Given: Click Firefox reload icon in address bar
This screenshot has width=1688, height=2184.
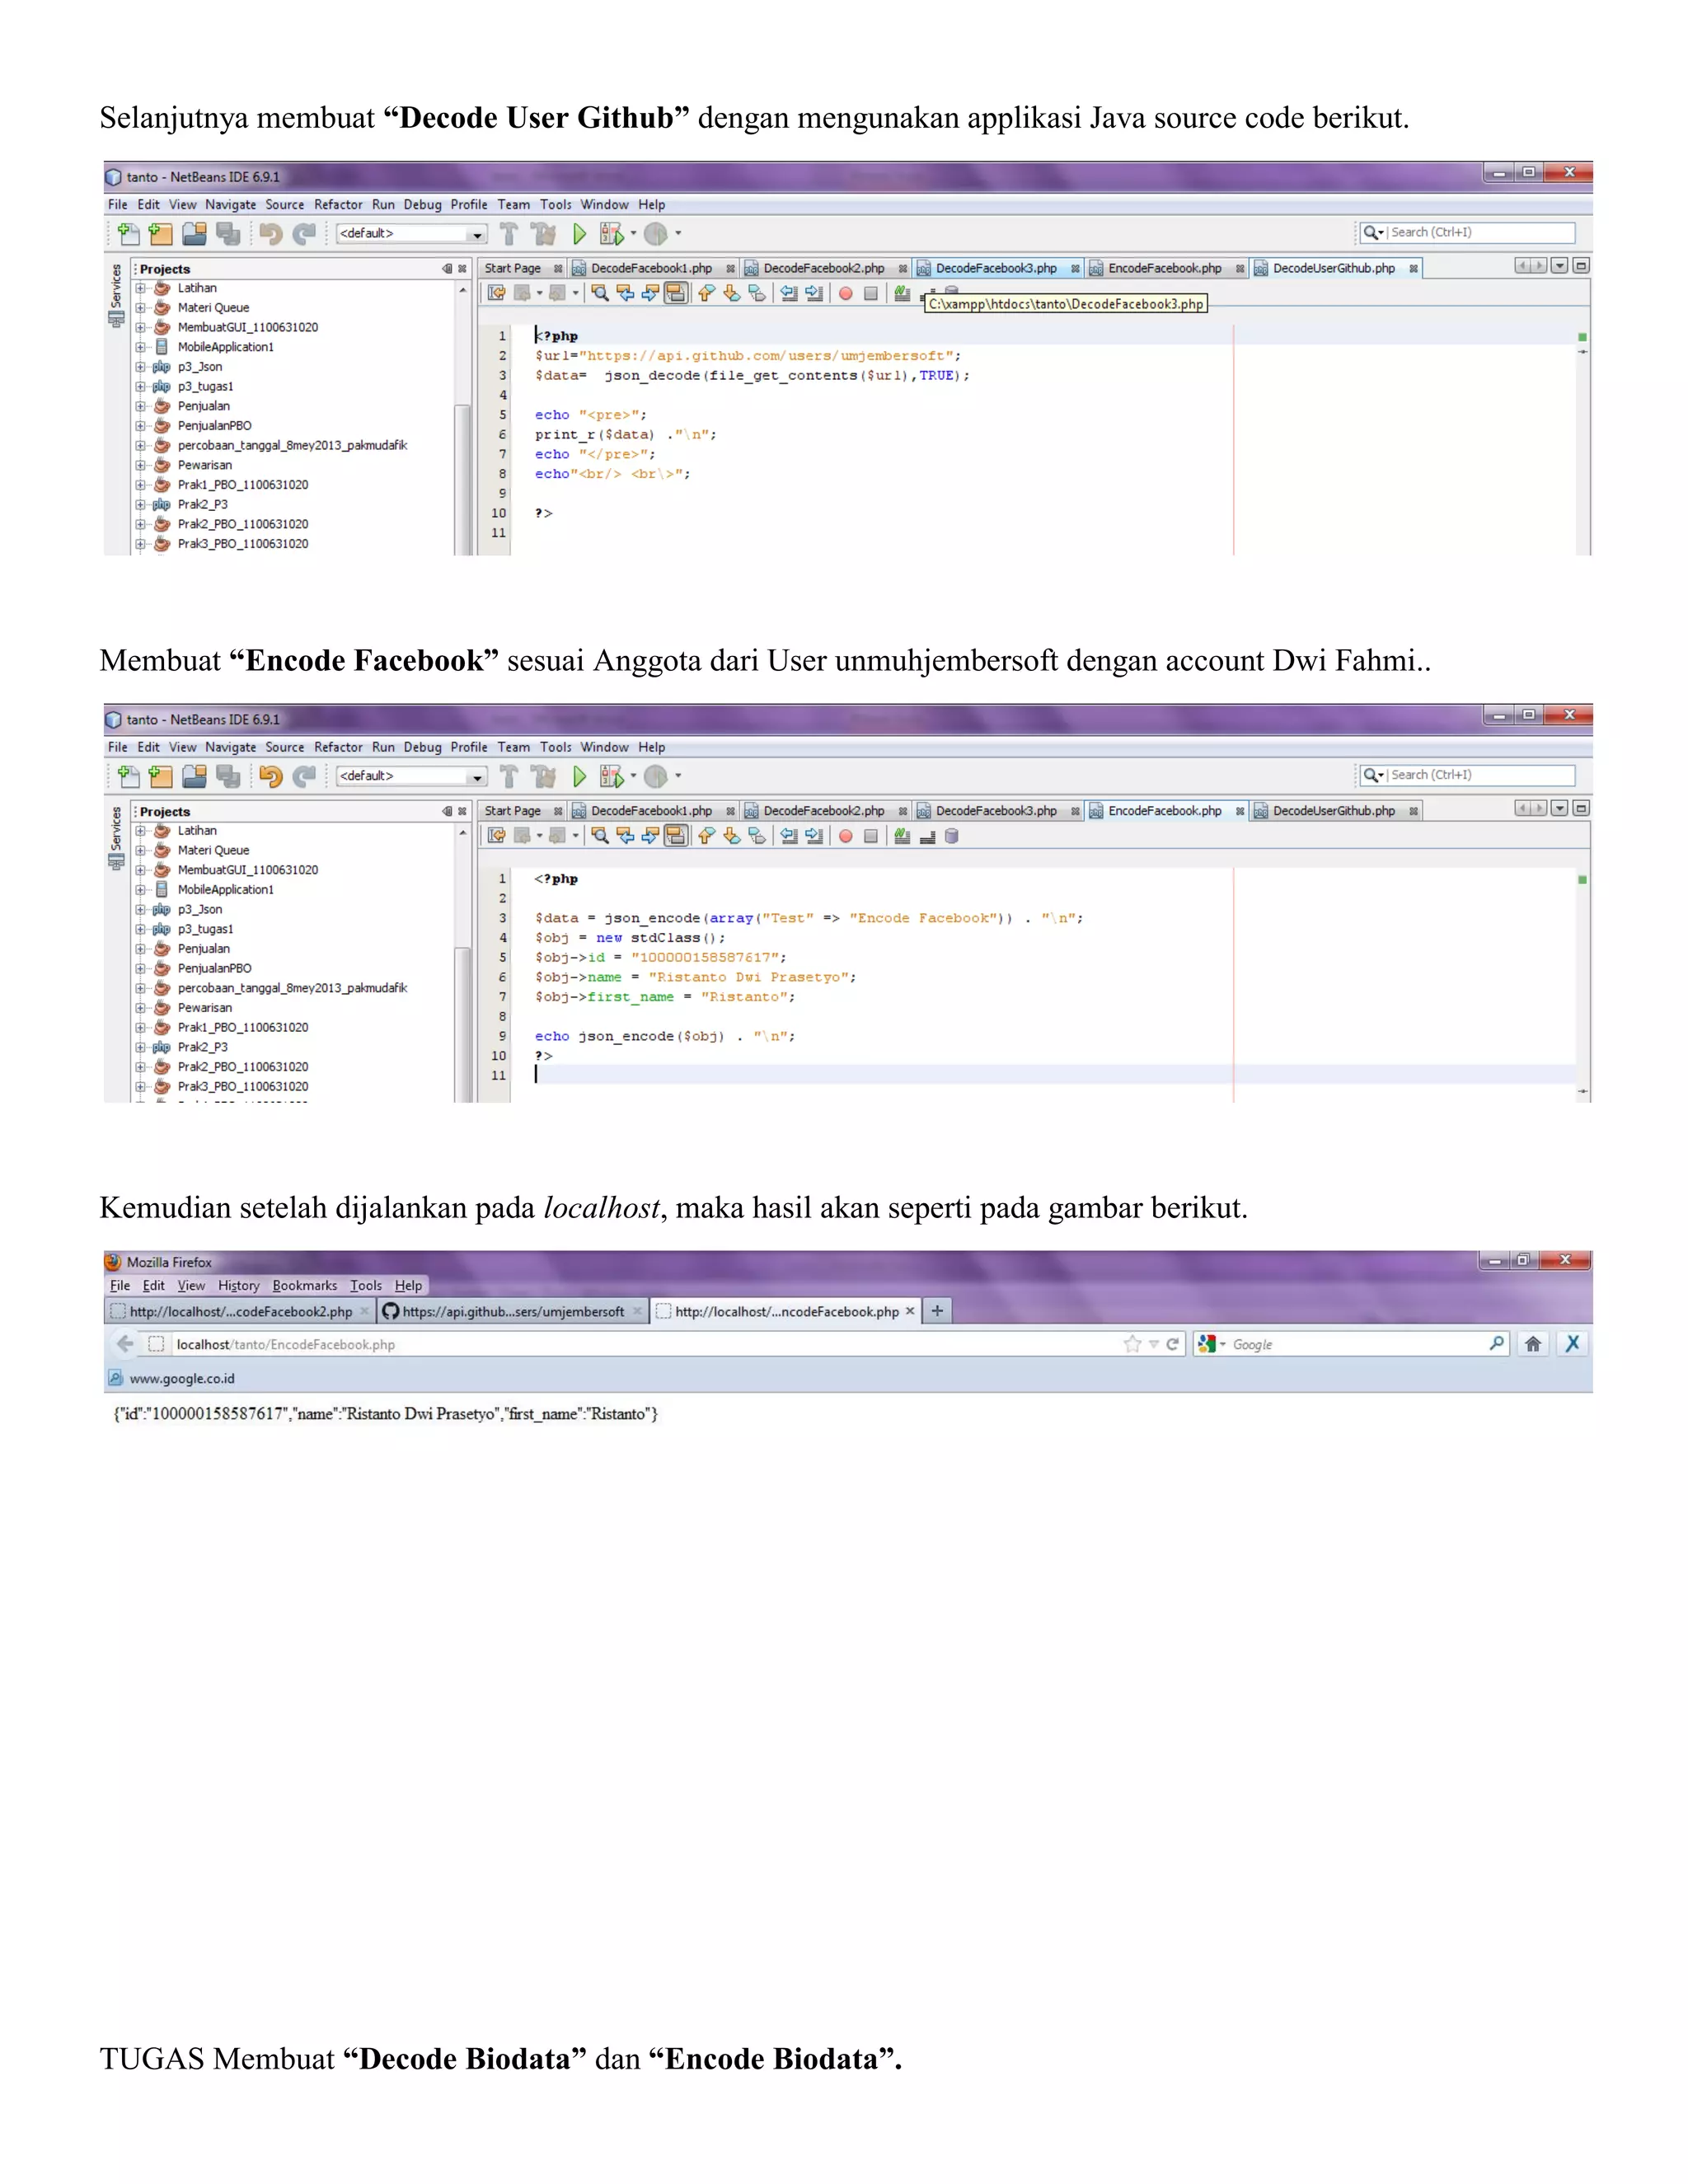Looking at the screenshot, I should coord(1172,1344).
